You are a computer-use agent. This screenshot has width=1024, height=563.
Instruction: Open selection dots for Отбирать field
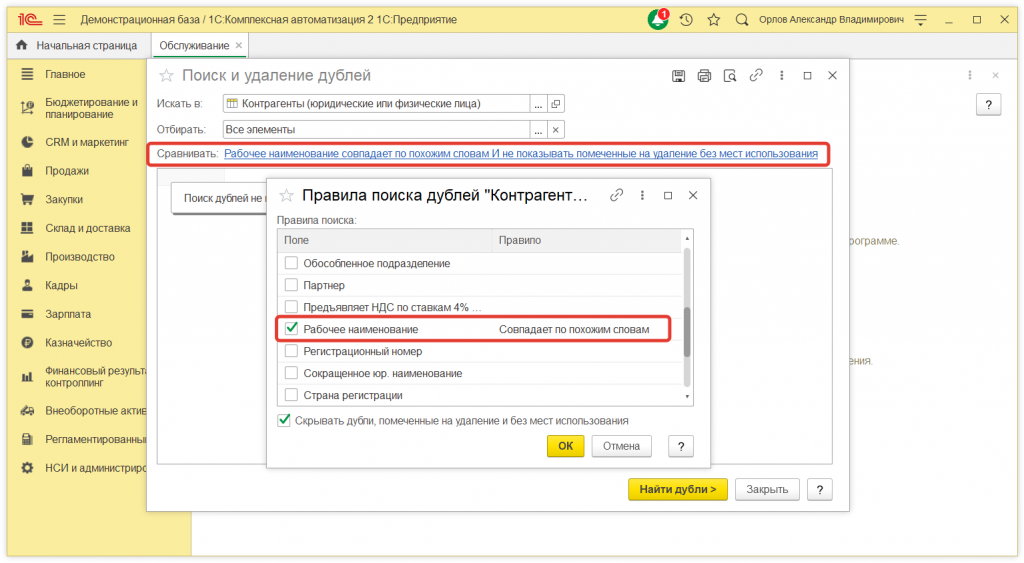538,130
